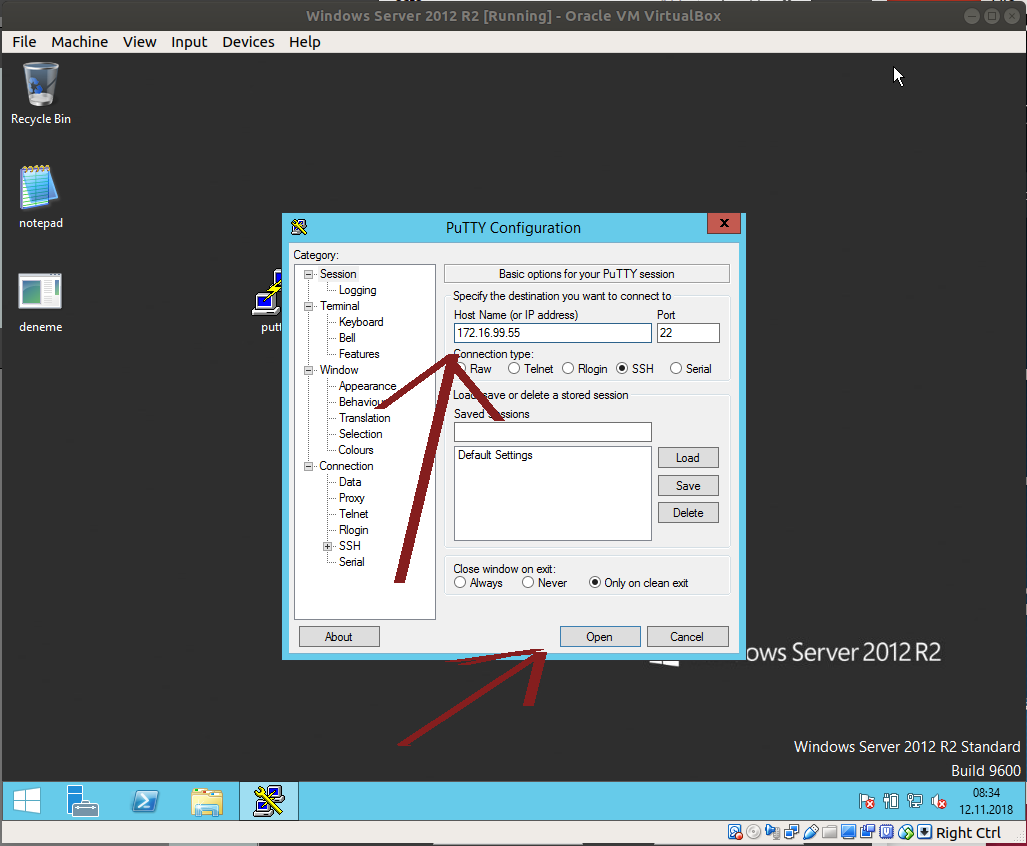Screen dimensions: 1027x846
Task: Open the network tray icon
Action: [x=914, y=801]
